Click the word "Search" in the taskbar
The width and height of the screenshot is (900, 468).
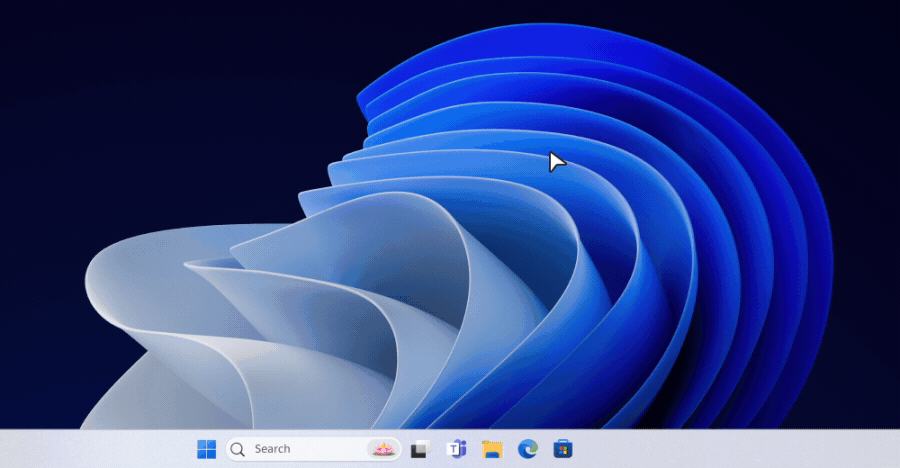click(x=272, y=449)
